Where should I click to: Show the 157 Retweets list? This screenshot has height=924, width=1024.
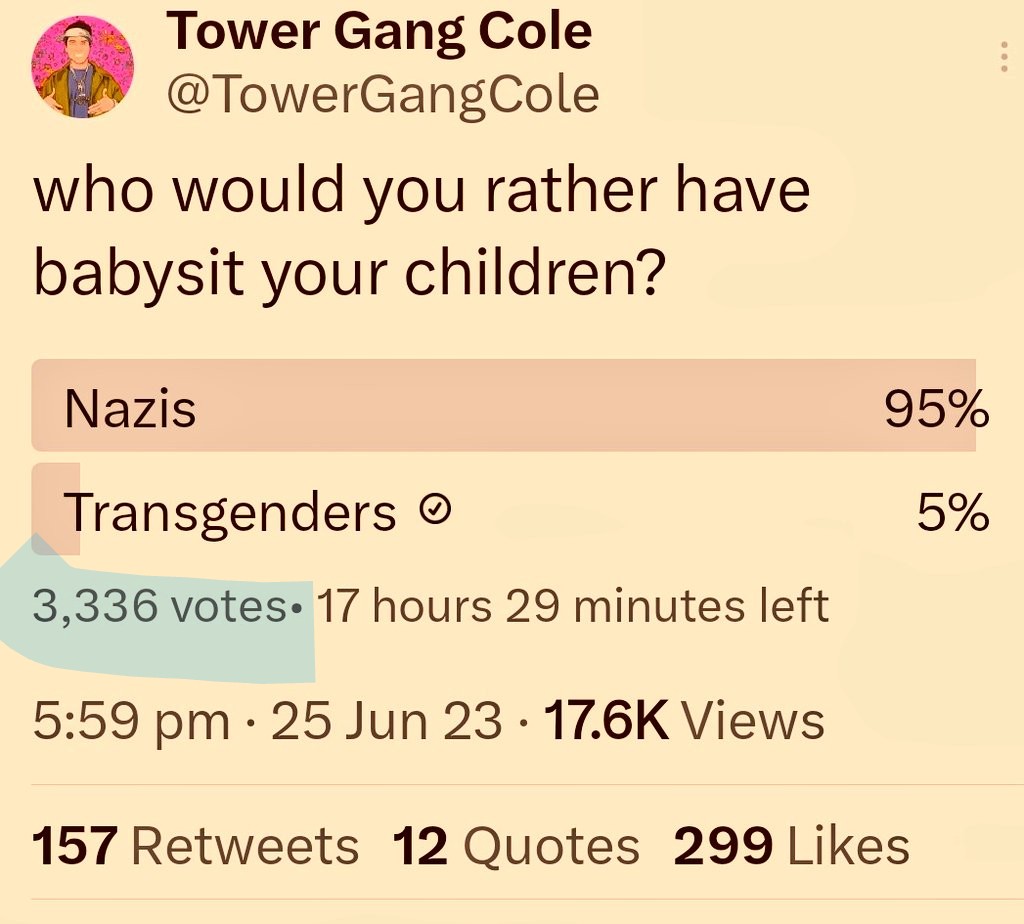click(x=195, y=846)
